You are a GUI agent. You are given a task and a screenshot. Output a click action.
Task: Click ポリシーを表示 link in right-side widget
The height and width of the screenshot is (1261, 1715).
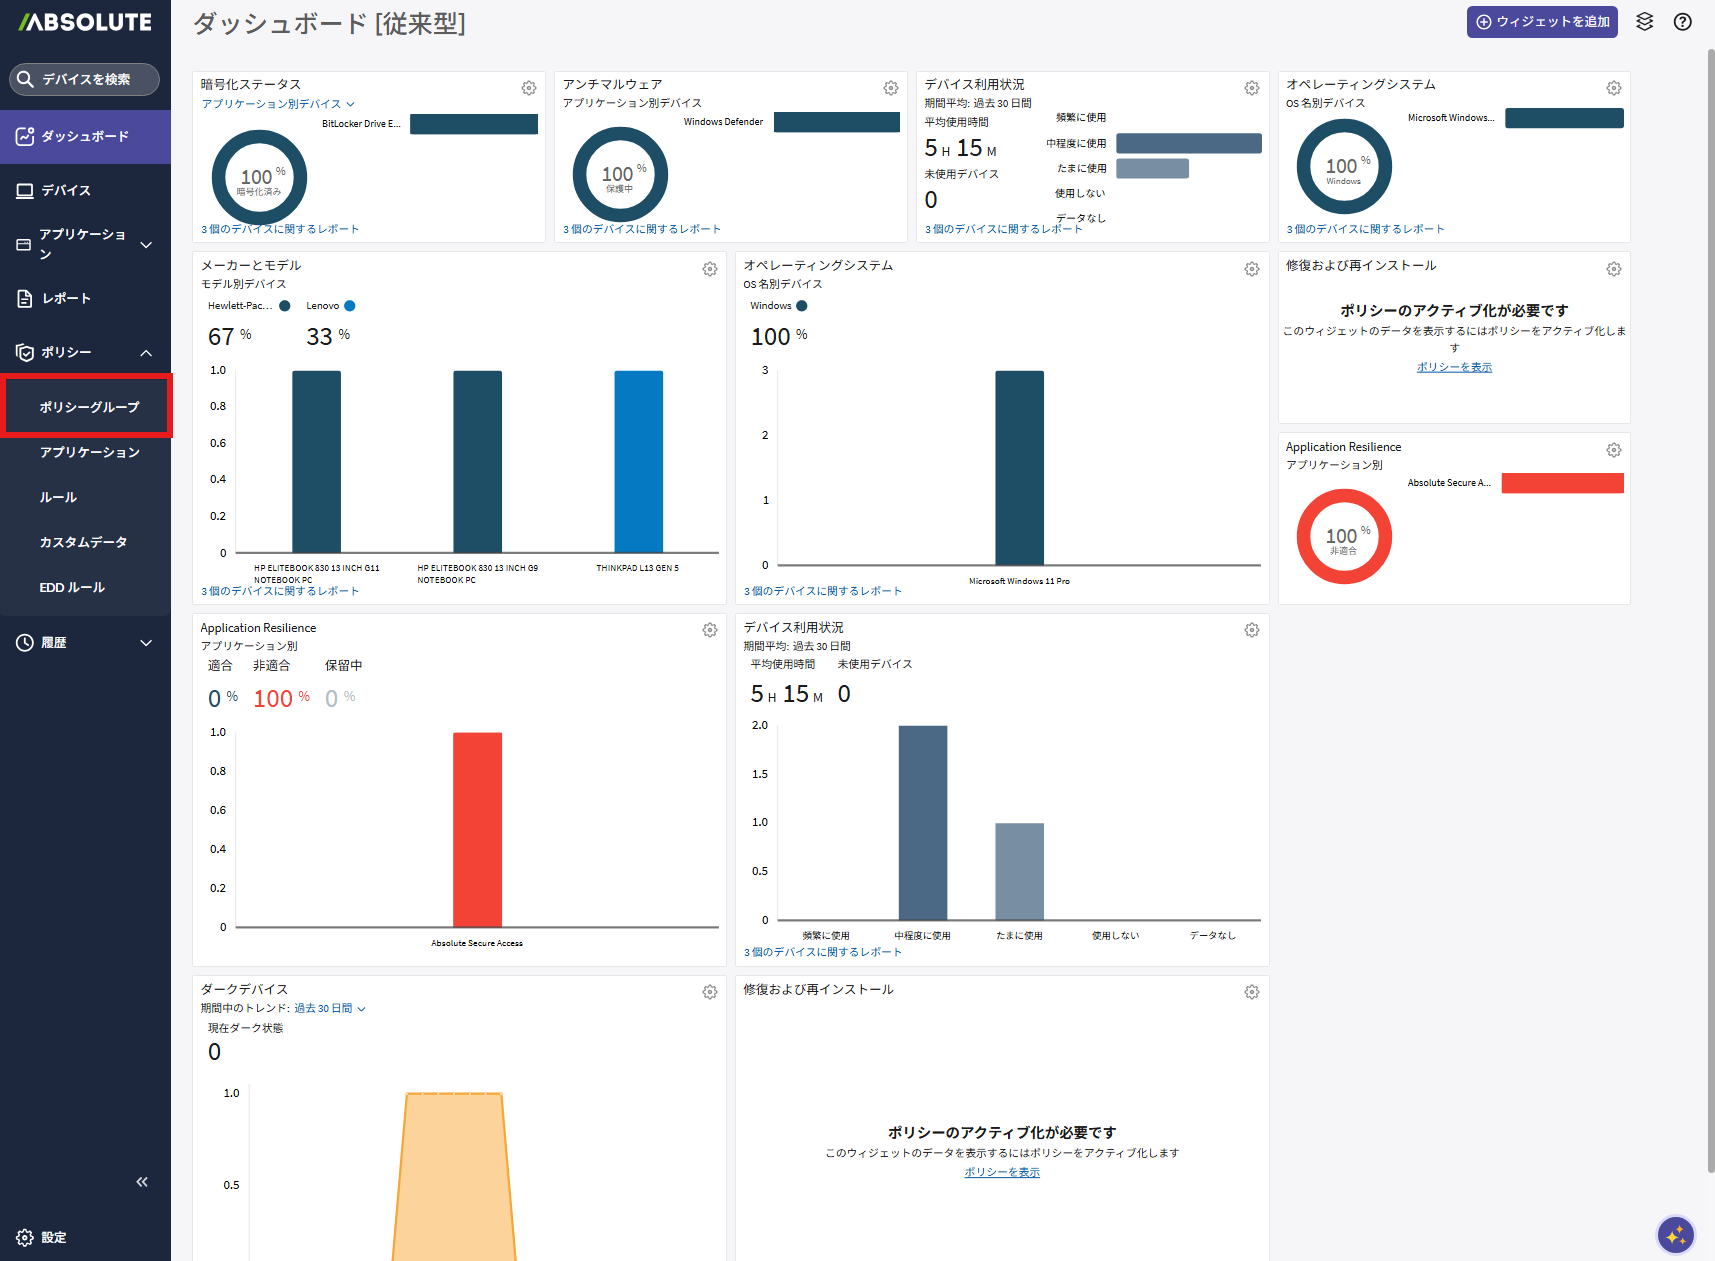1454,367
